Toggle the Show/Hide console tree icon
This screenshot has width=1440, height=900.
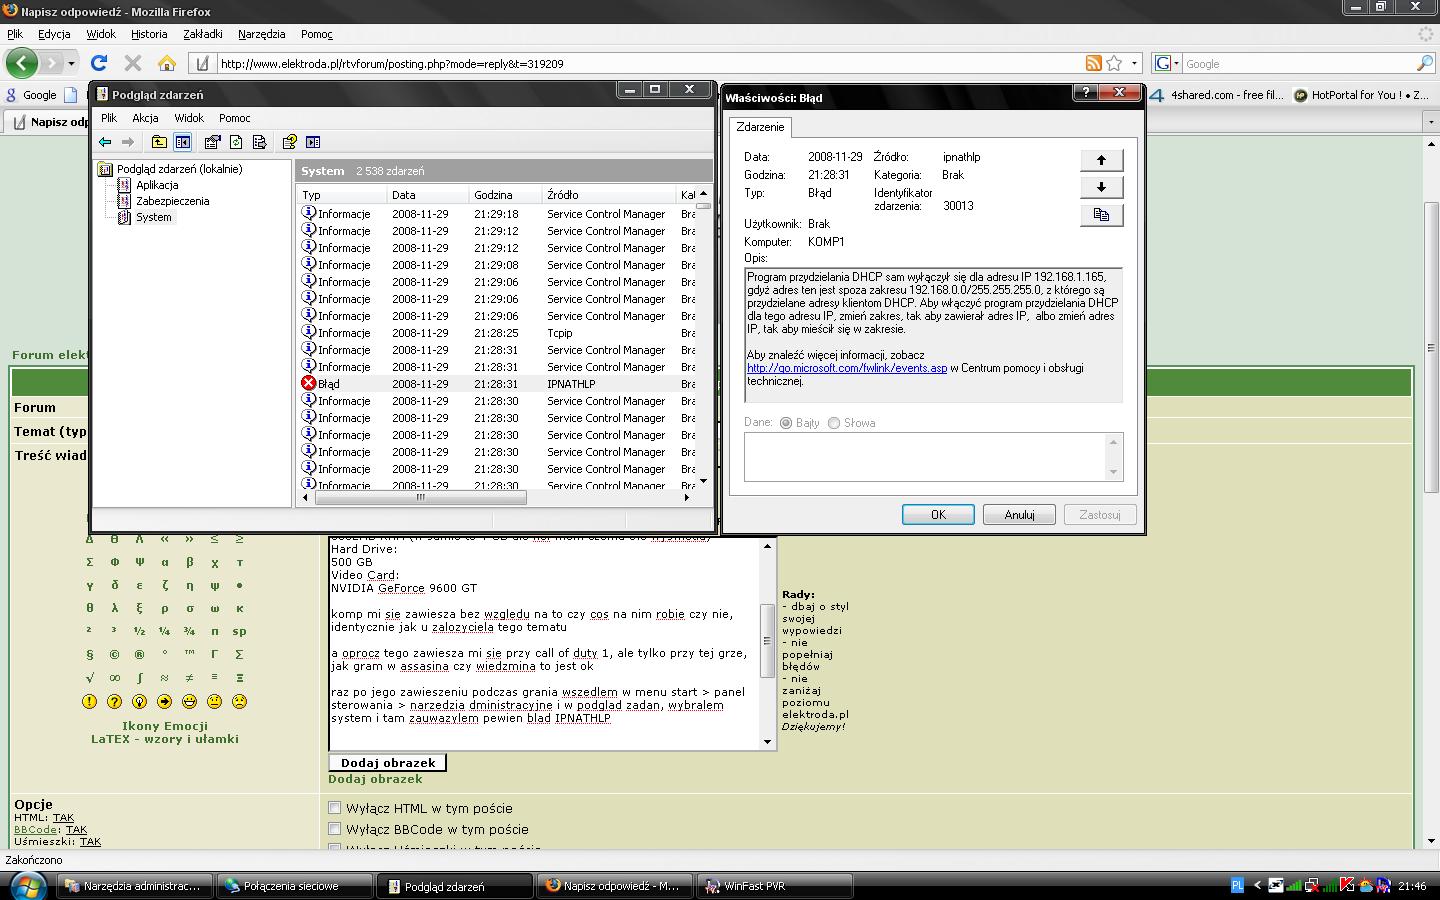[x=182, y=142]
